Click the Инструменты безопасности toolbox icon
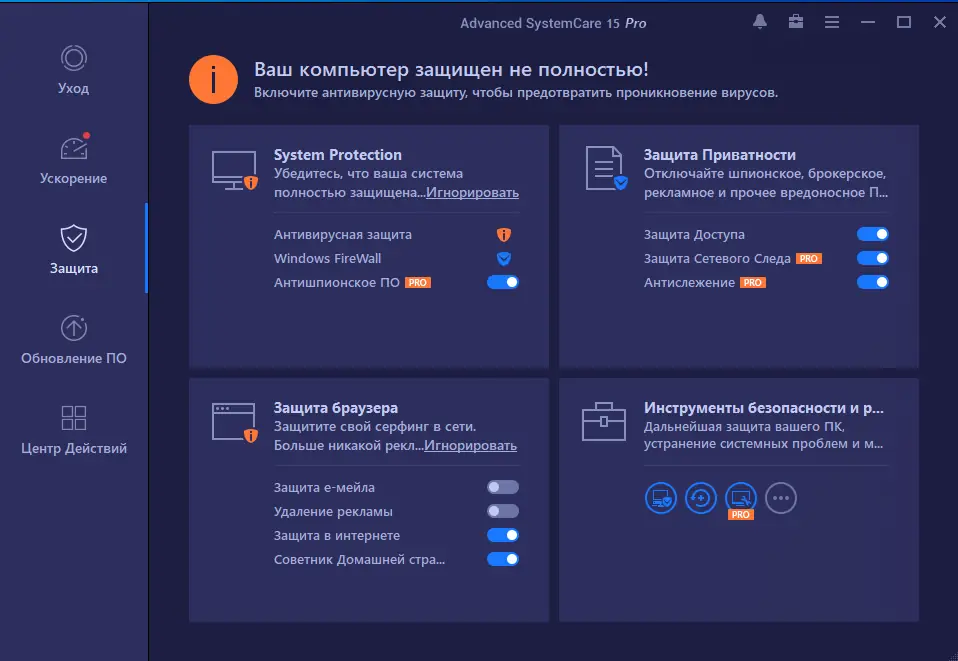Viewport: 958px width, 661px height. [x=604, y=422]
